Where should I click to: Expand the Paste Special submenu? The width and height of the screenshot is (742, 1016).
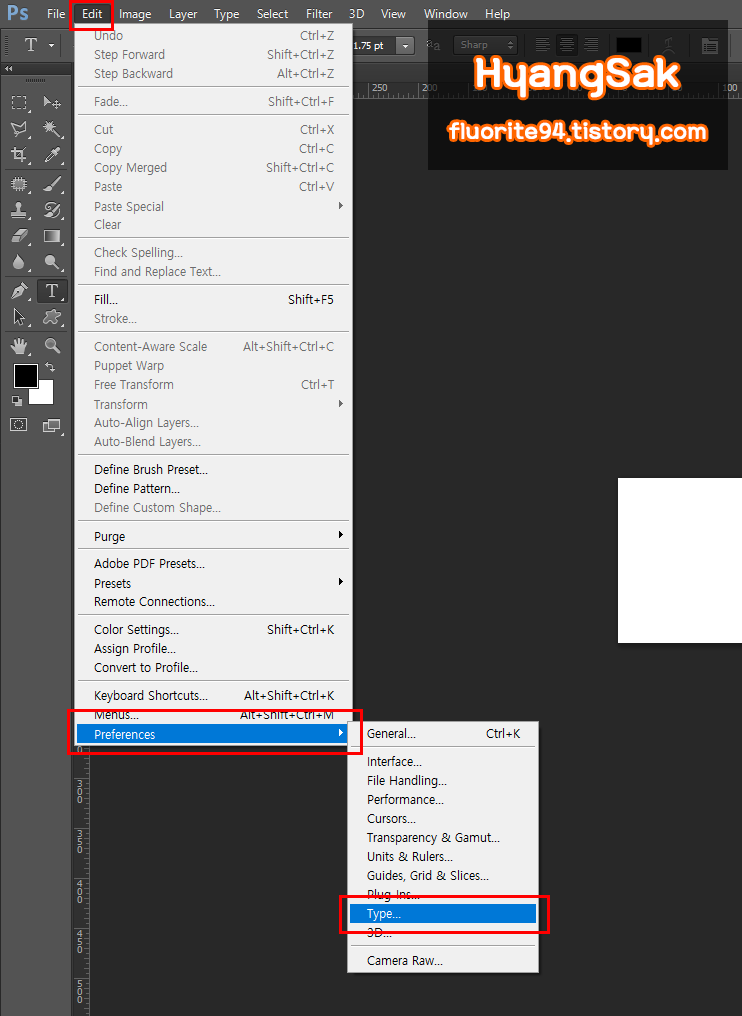pos(214,206)
